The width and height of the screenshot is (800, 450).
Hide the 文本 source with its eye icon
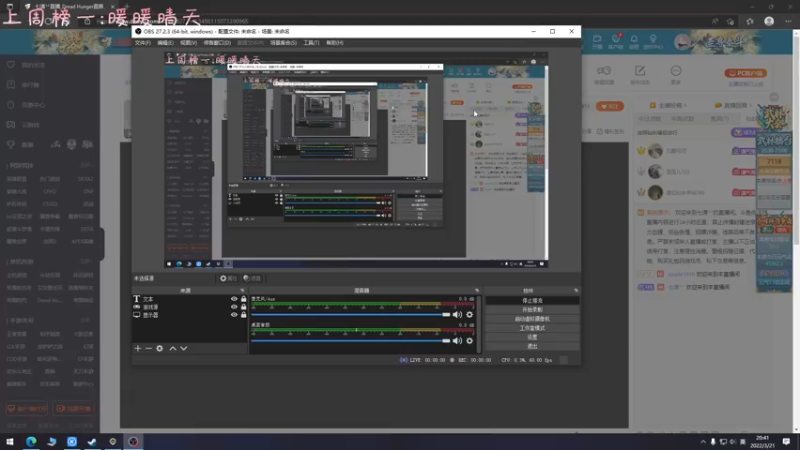234,299
